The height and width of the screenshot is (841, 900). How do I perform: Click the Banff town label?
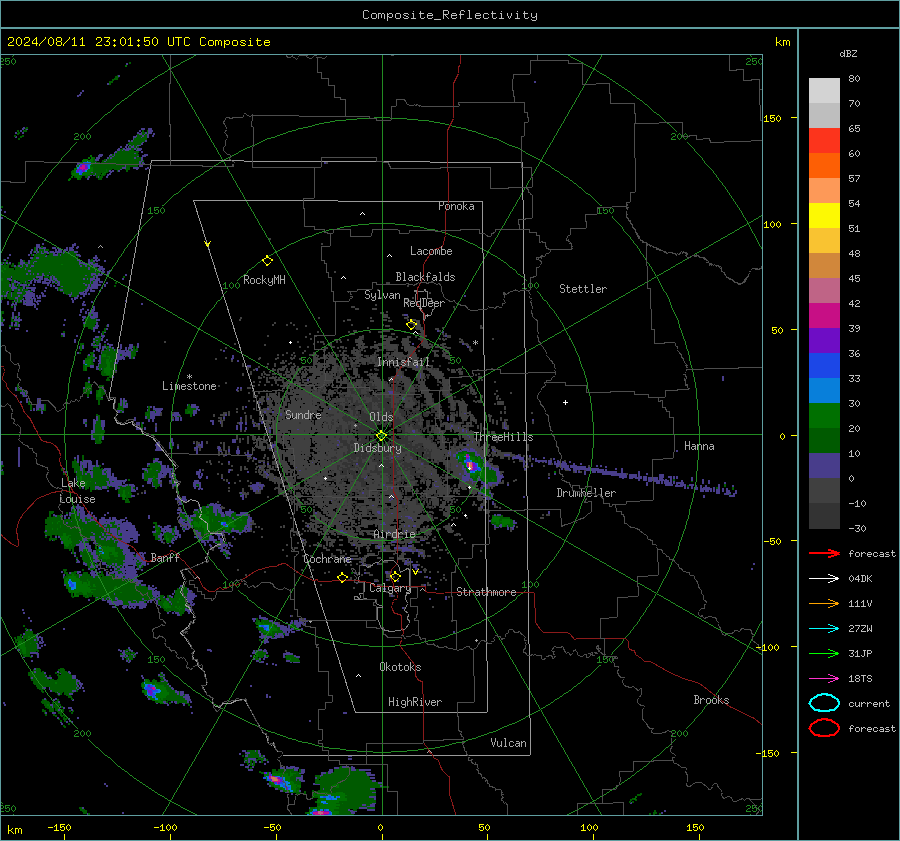165,558
